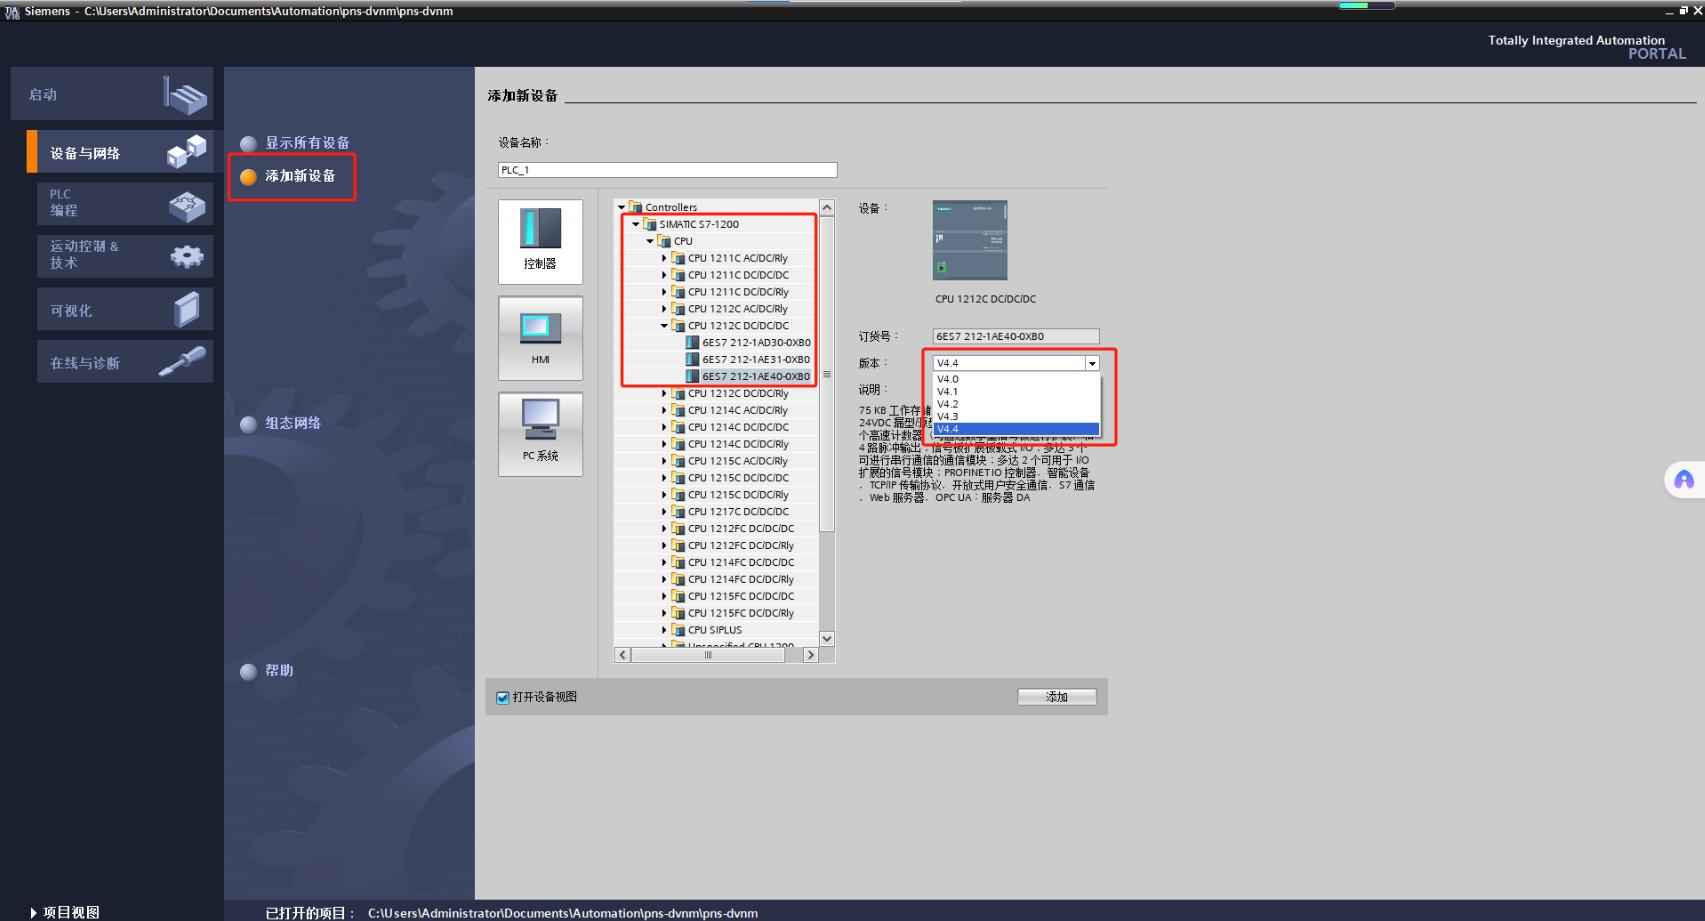This screenshot has height=921, width=1705.
Task: Open the 版本 dropdown arrow
Action: (1091, 363)
